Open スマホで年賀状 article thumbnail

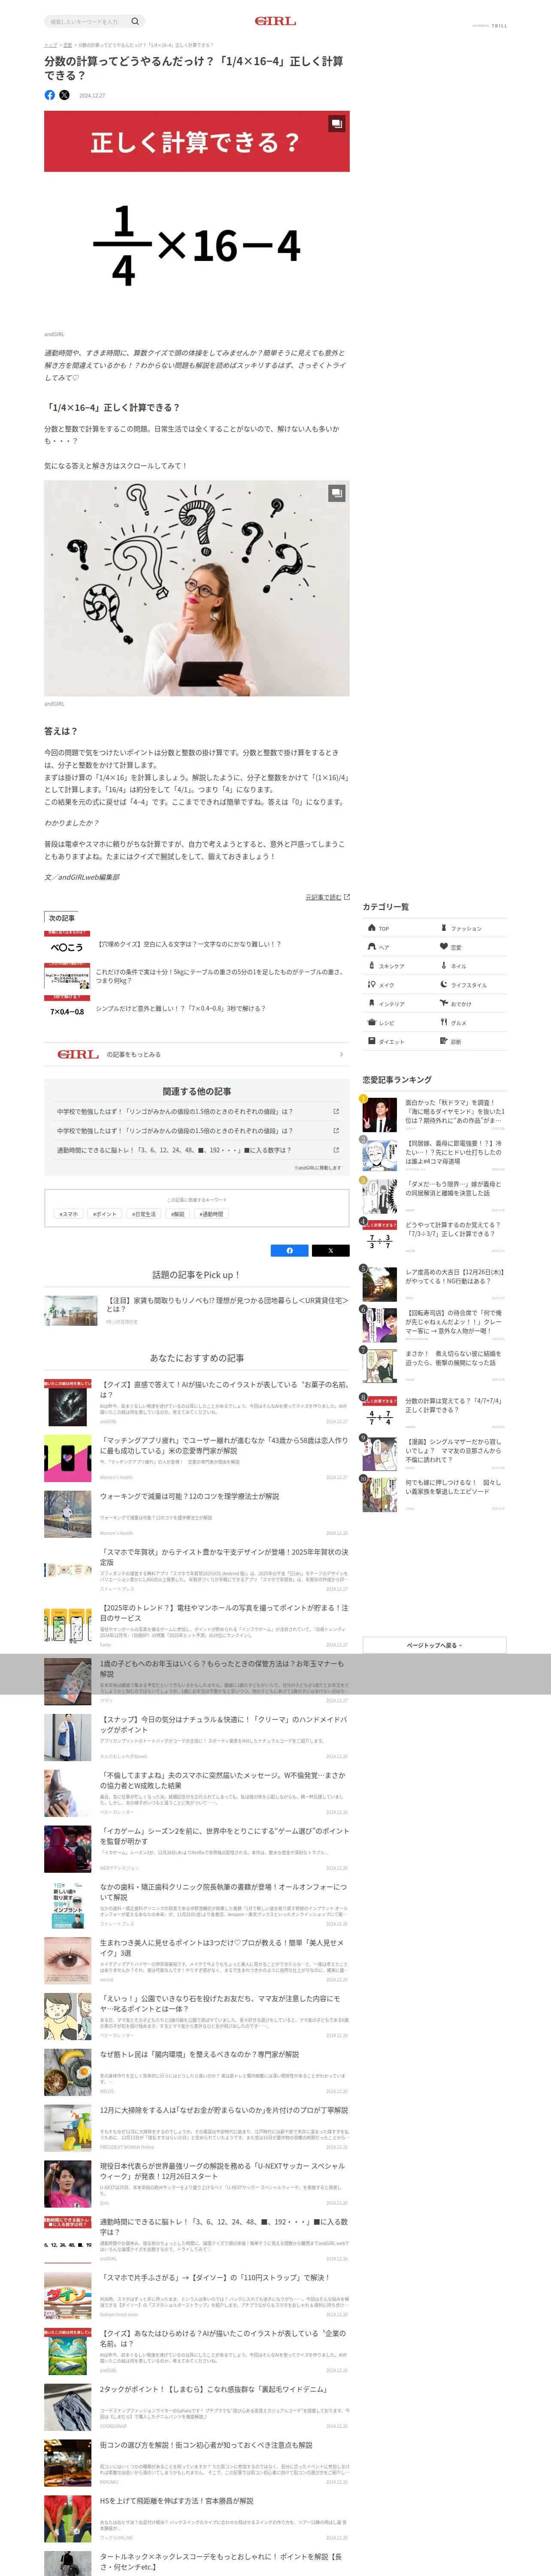point(68,1570)
